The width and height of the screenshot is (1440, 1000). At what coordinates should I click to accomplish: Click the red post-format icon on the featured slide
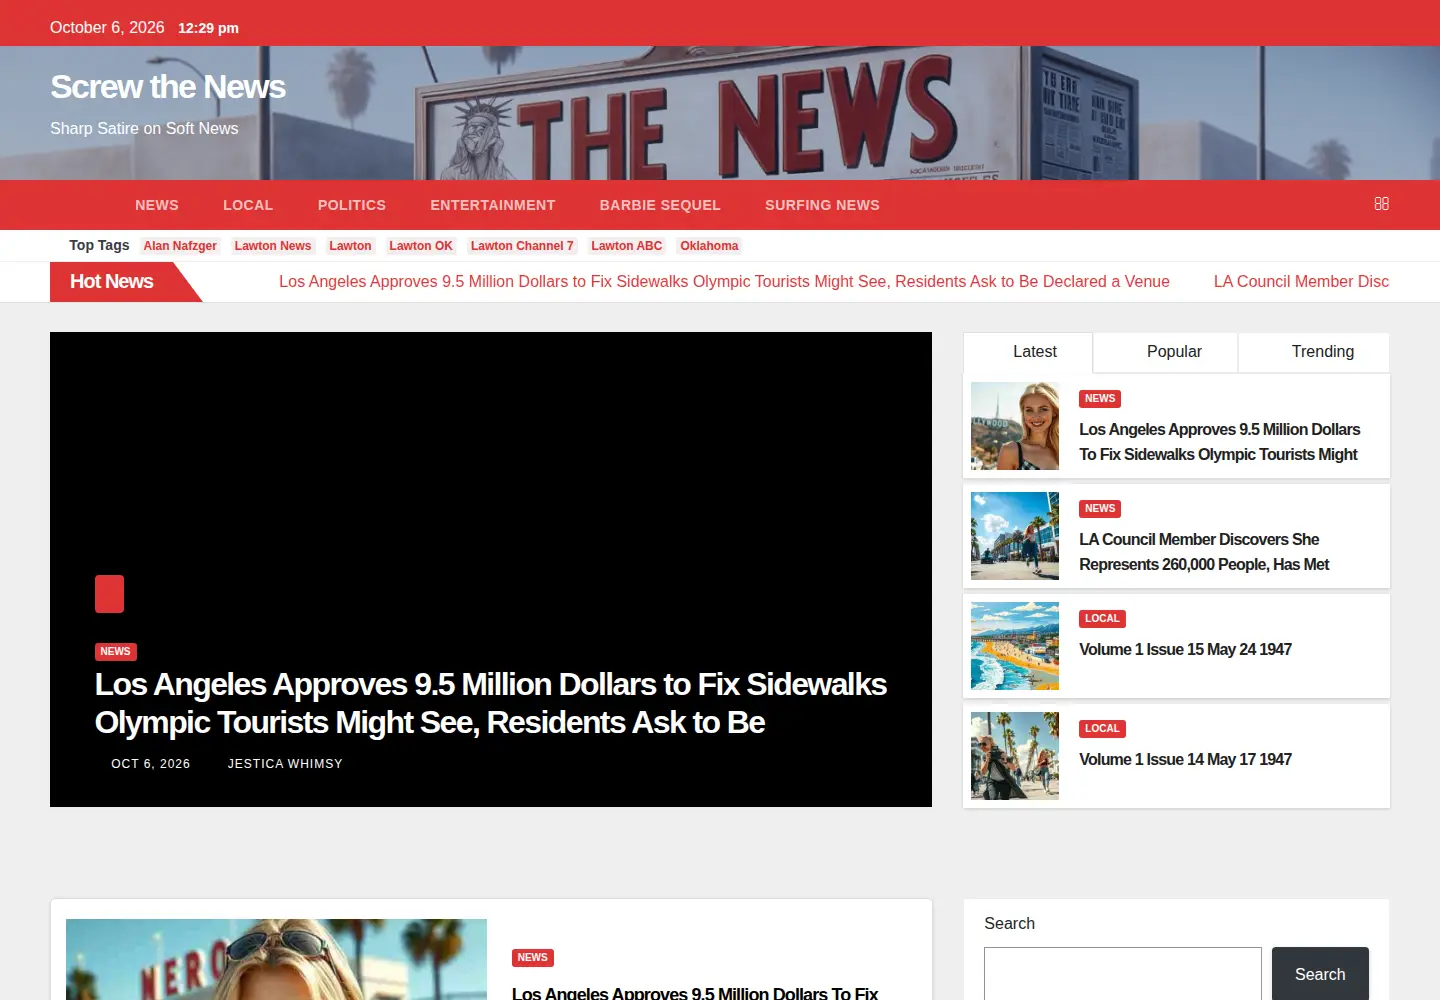pyautogui.click(x=109, y=594)
